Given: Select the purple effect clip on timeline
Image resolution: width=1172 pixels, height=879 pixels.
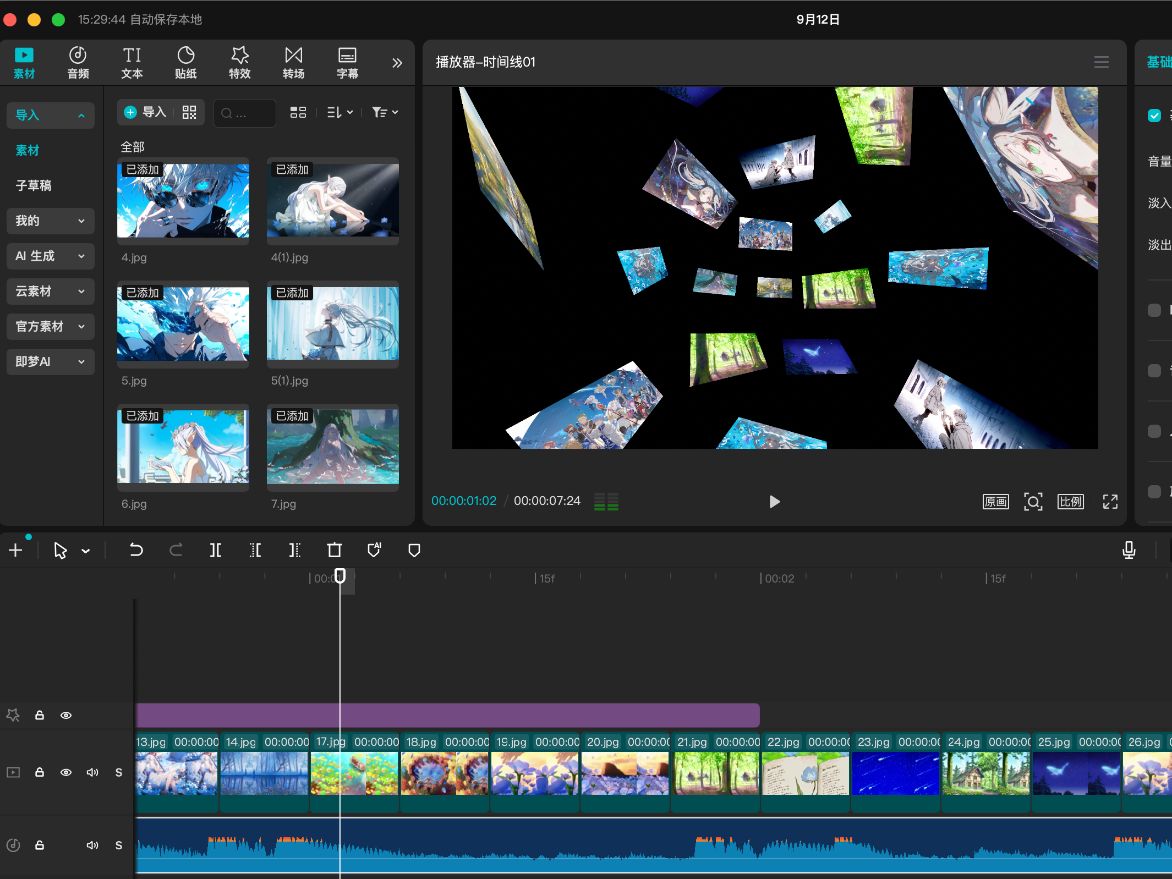Looking at the screenshot, I should pos(448,715).
